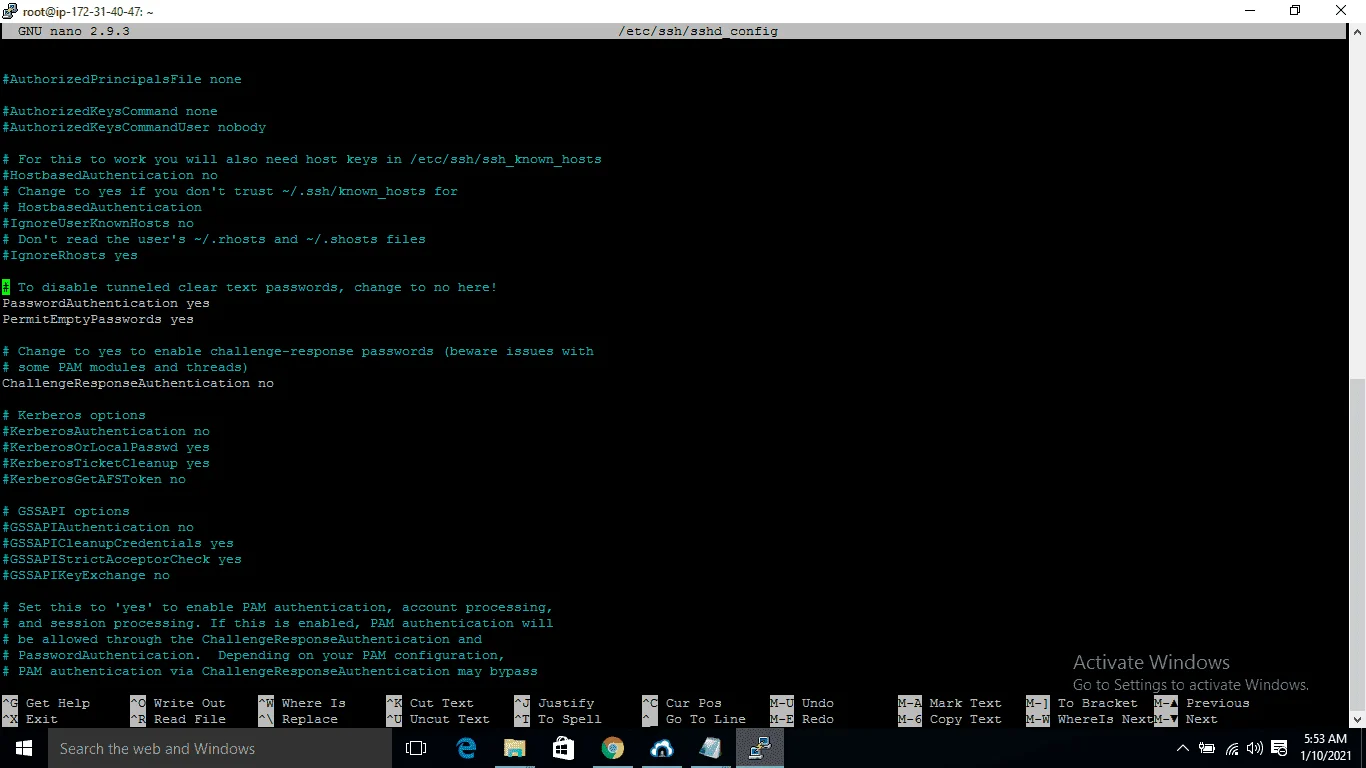This screenshot has width=1366, height=768.
Task: Click the M-A Mark Text shortcut
Action: tap(950, 703)
